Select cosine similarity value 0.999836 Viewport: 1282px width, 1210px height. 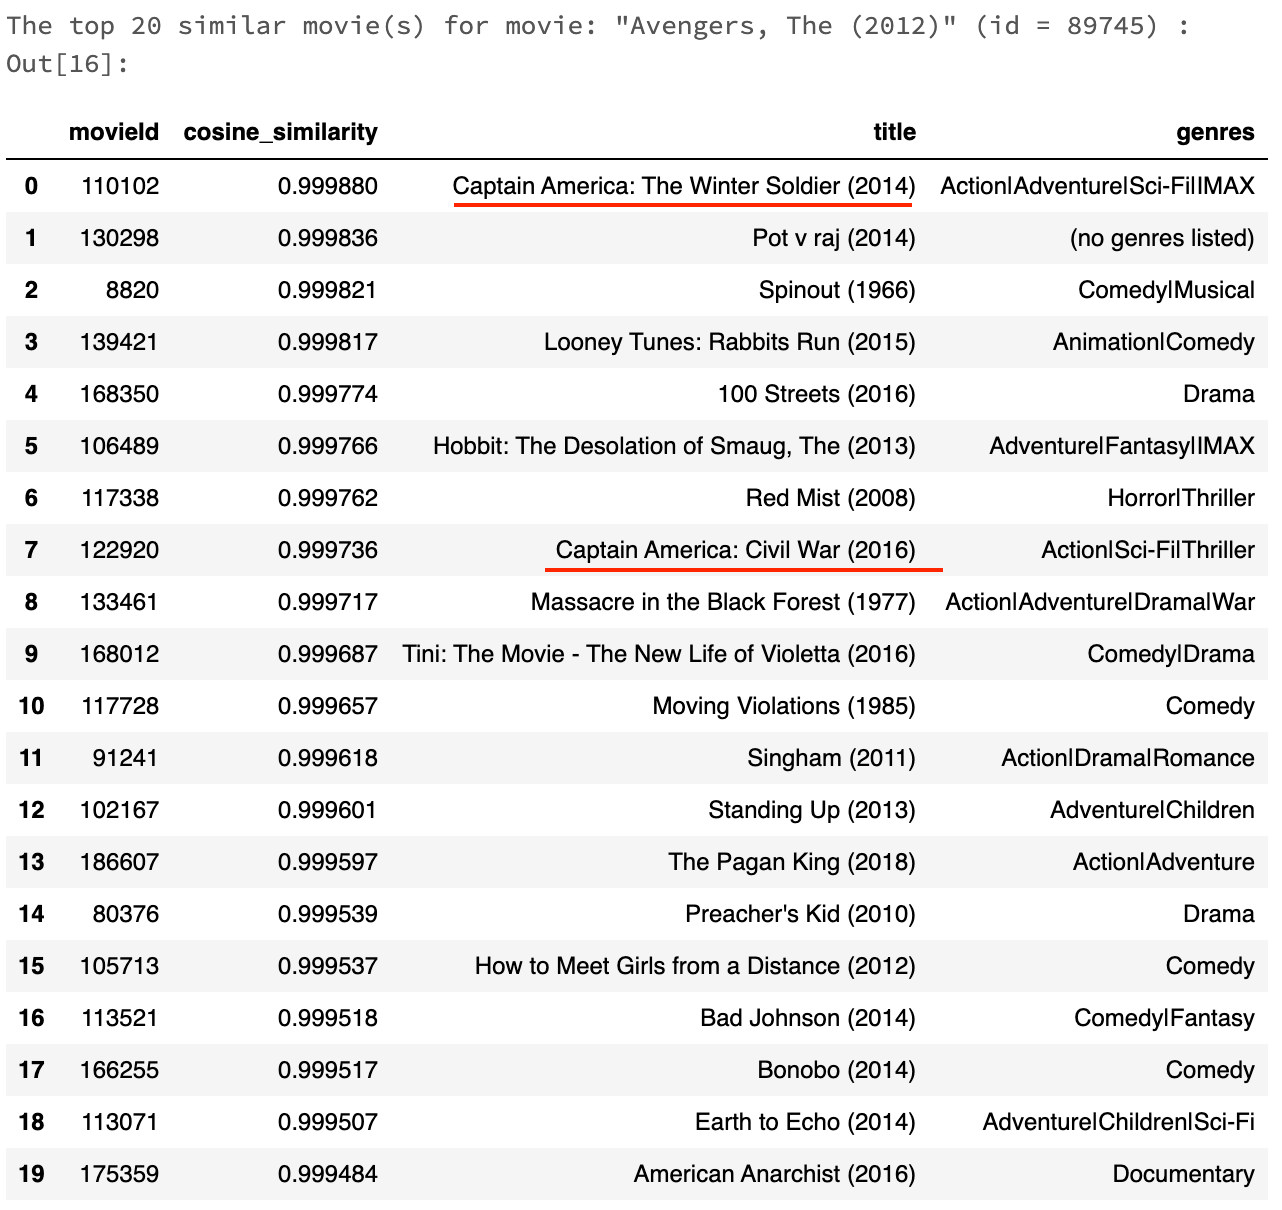pos(328,238)
